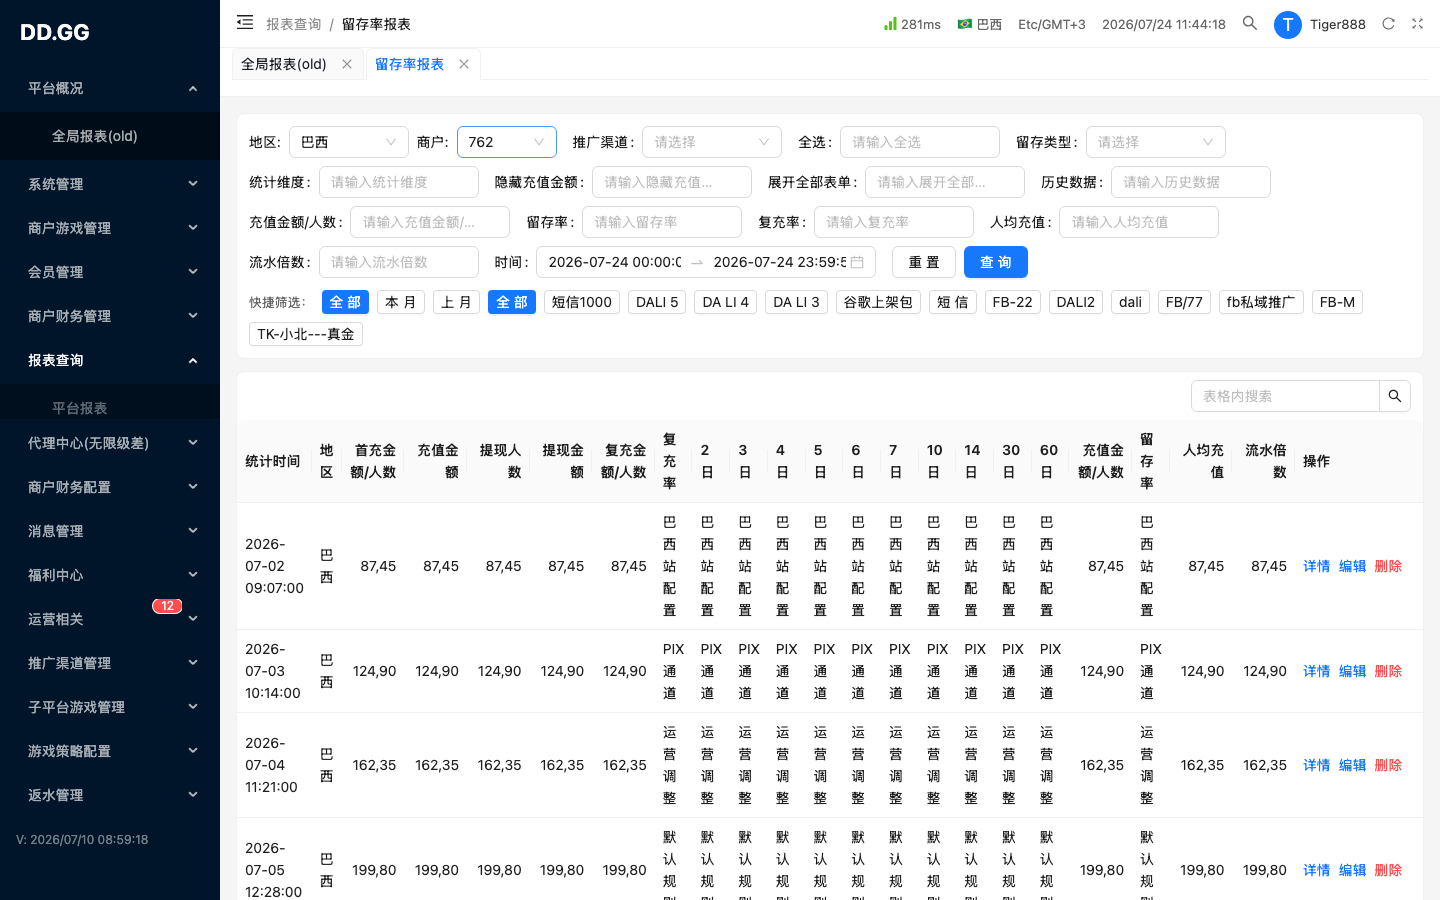Click 删除 for the 2026-07-04 row
This screenshot has height=900, width=1440.
point(1389,765)
